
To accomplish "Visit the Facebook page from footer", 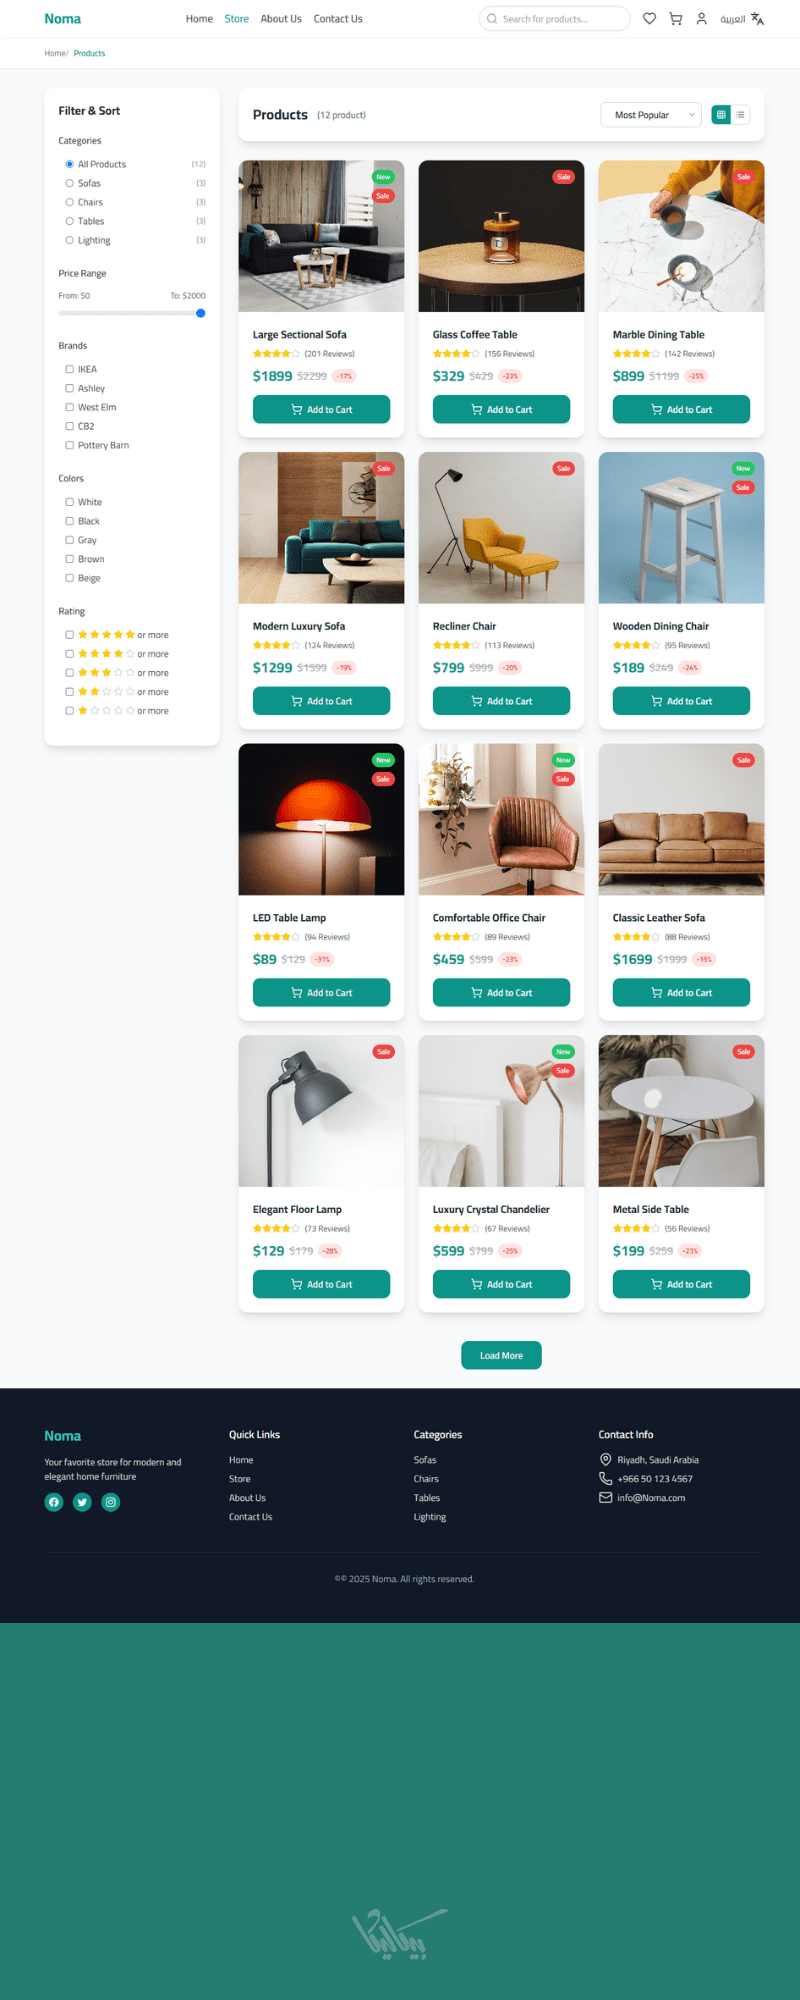I will [54, 1502].
